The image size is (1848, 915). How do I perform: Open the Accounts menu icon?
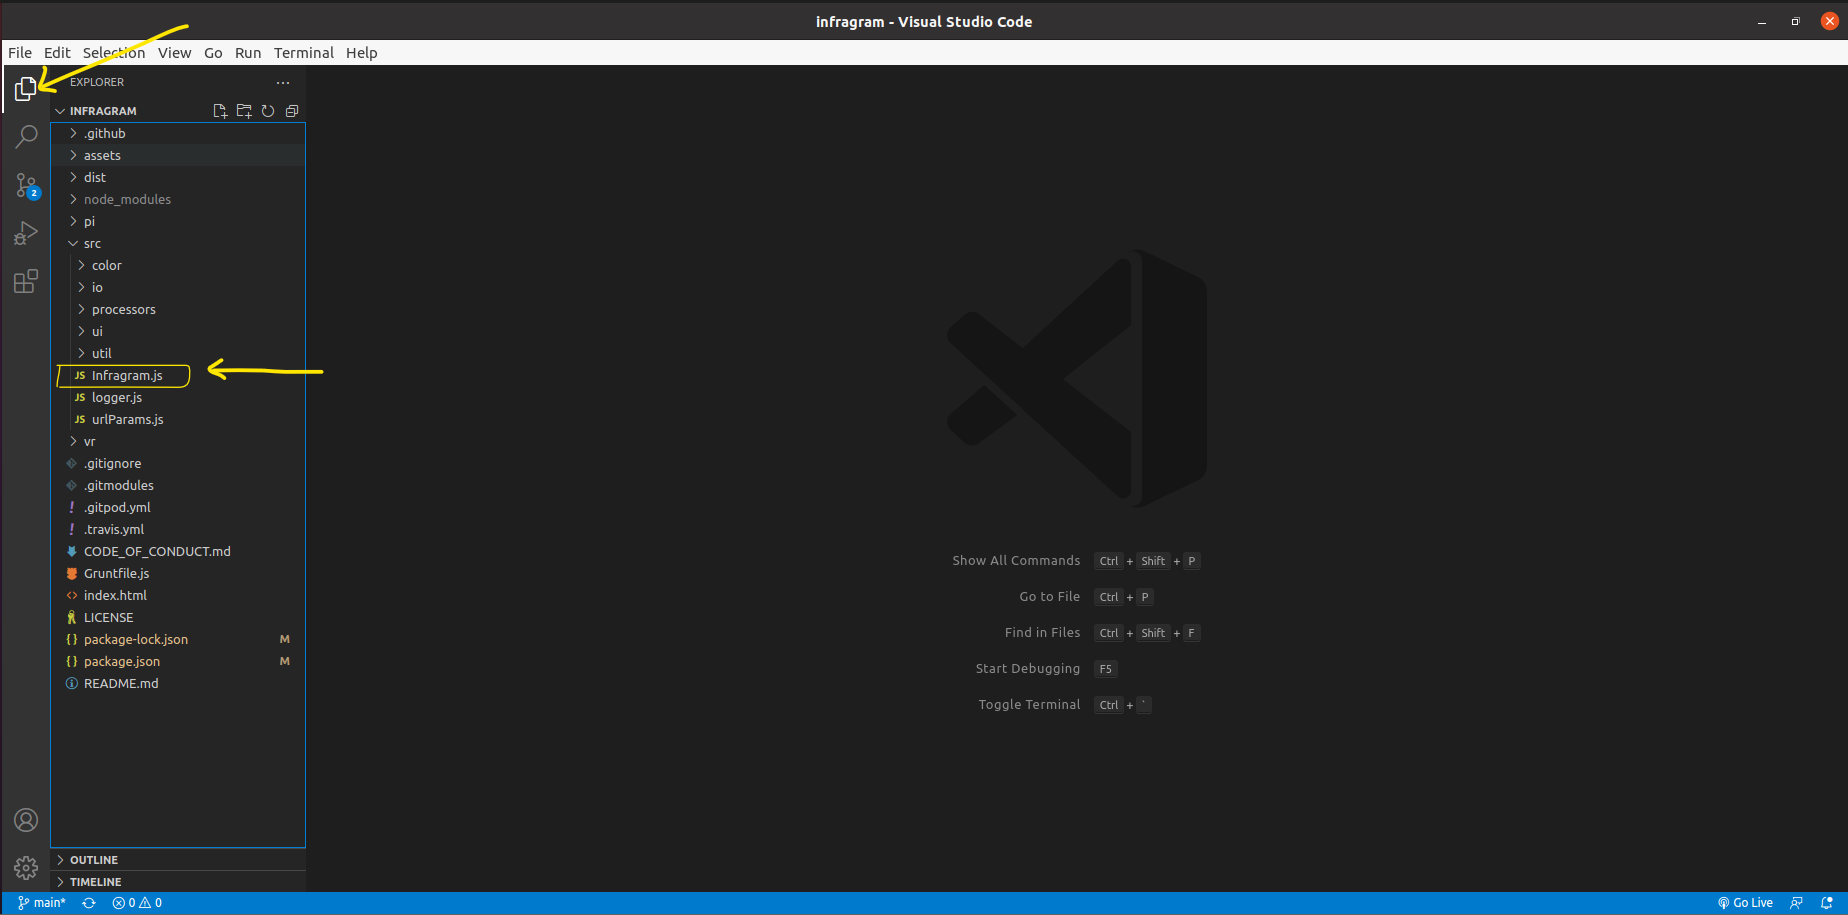click(x=26, y=820)
